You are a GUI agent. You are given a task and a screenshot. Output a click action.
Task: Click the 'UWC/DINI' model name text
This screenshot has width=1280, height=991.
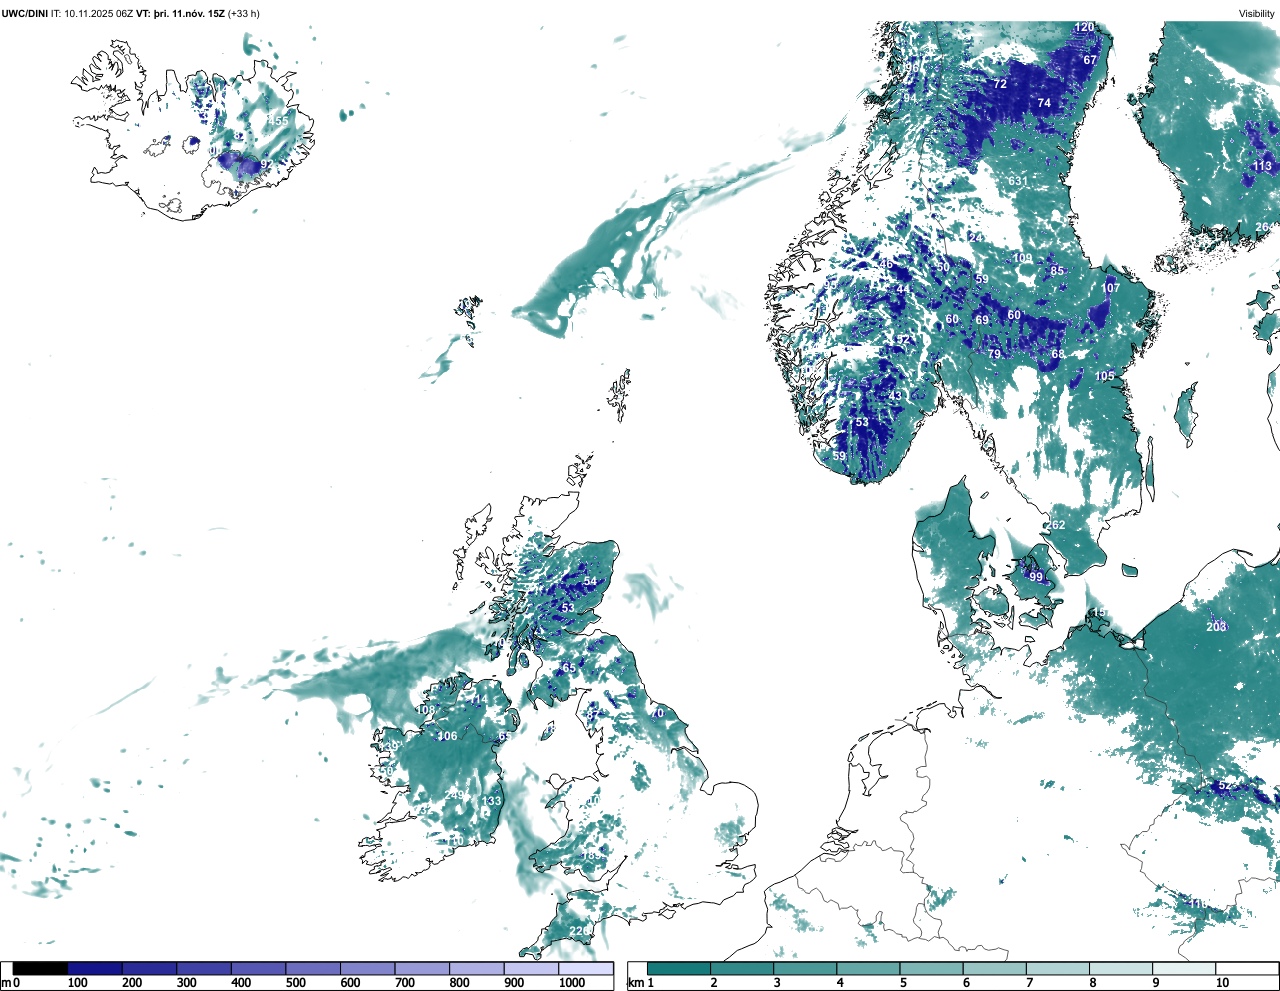point(24,14)
